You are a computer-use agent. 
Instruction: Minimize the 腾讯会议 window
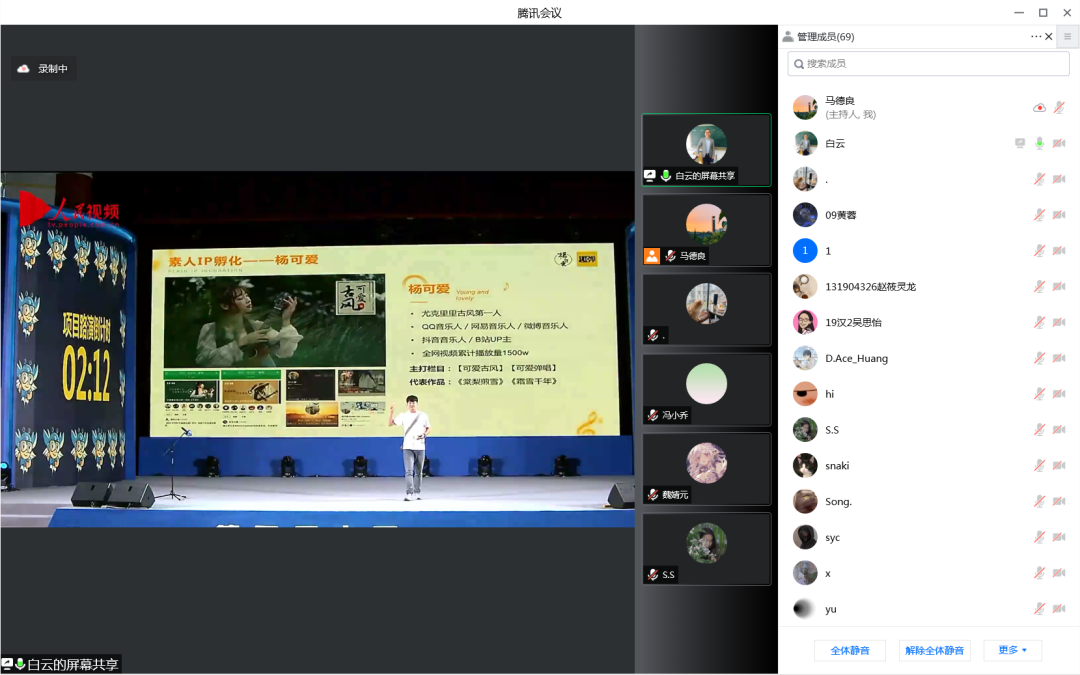(x=1019, y=12)
